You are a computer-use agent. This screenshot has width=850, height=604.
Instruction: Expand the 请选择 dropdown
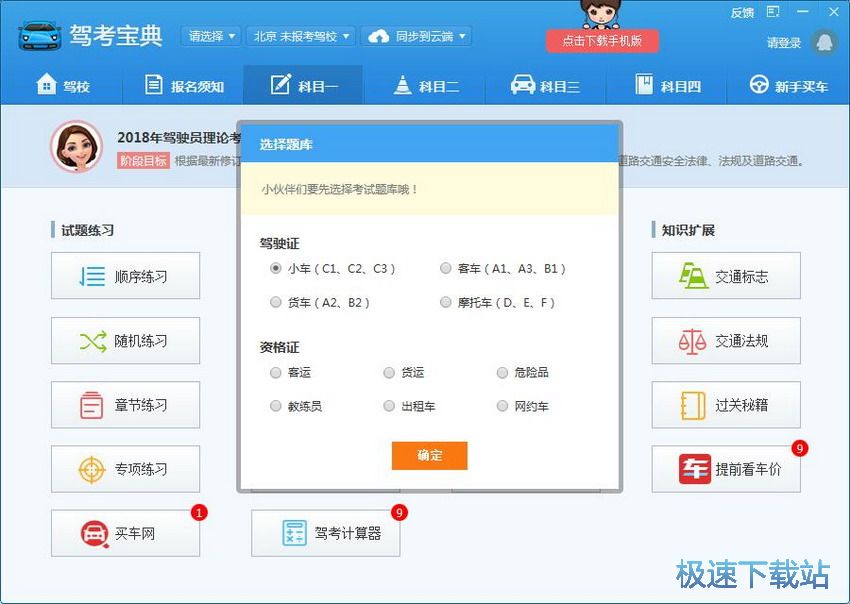click(211, 36)
